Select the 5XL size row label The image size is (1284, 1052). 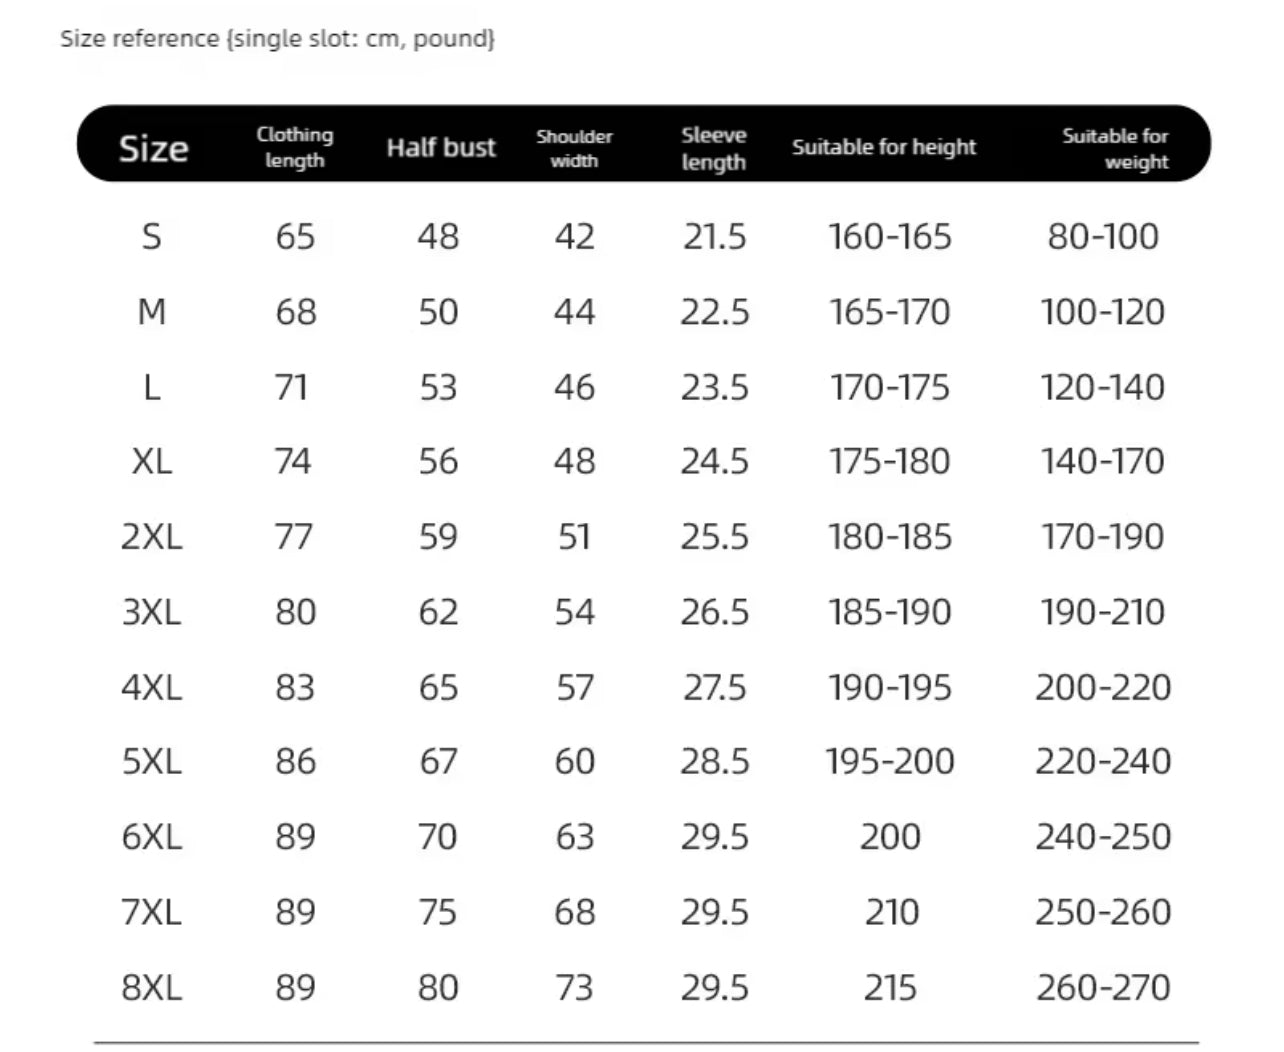[x=152, y=762]
